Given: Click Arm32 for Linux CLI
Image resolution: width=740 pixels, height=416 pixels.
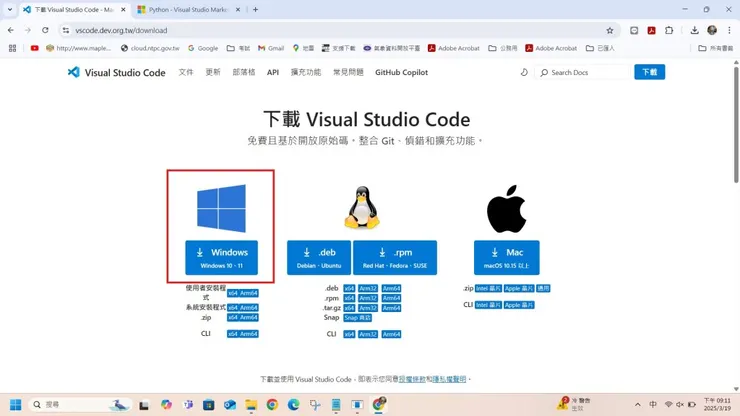Looking at the screenshot, I should coord(368,334).
